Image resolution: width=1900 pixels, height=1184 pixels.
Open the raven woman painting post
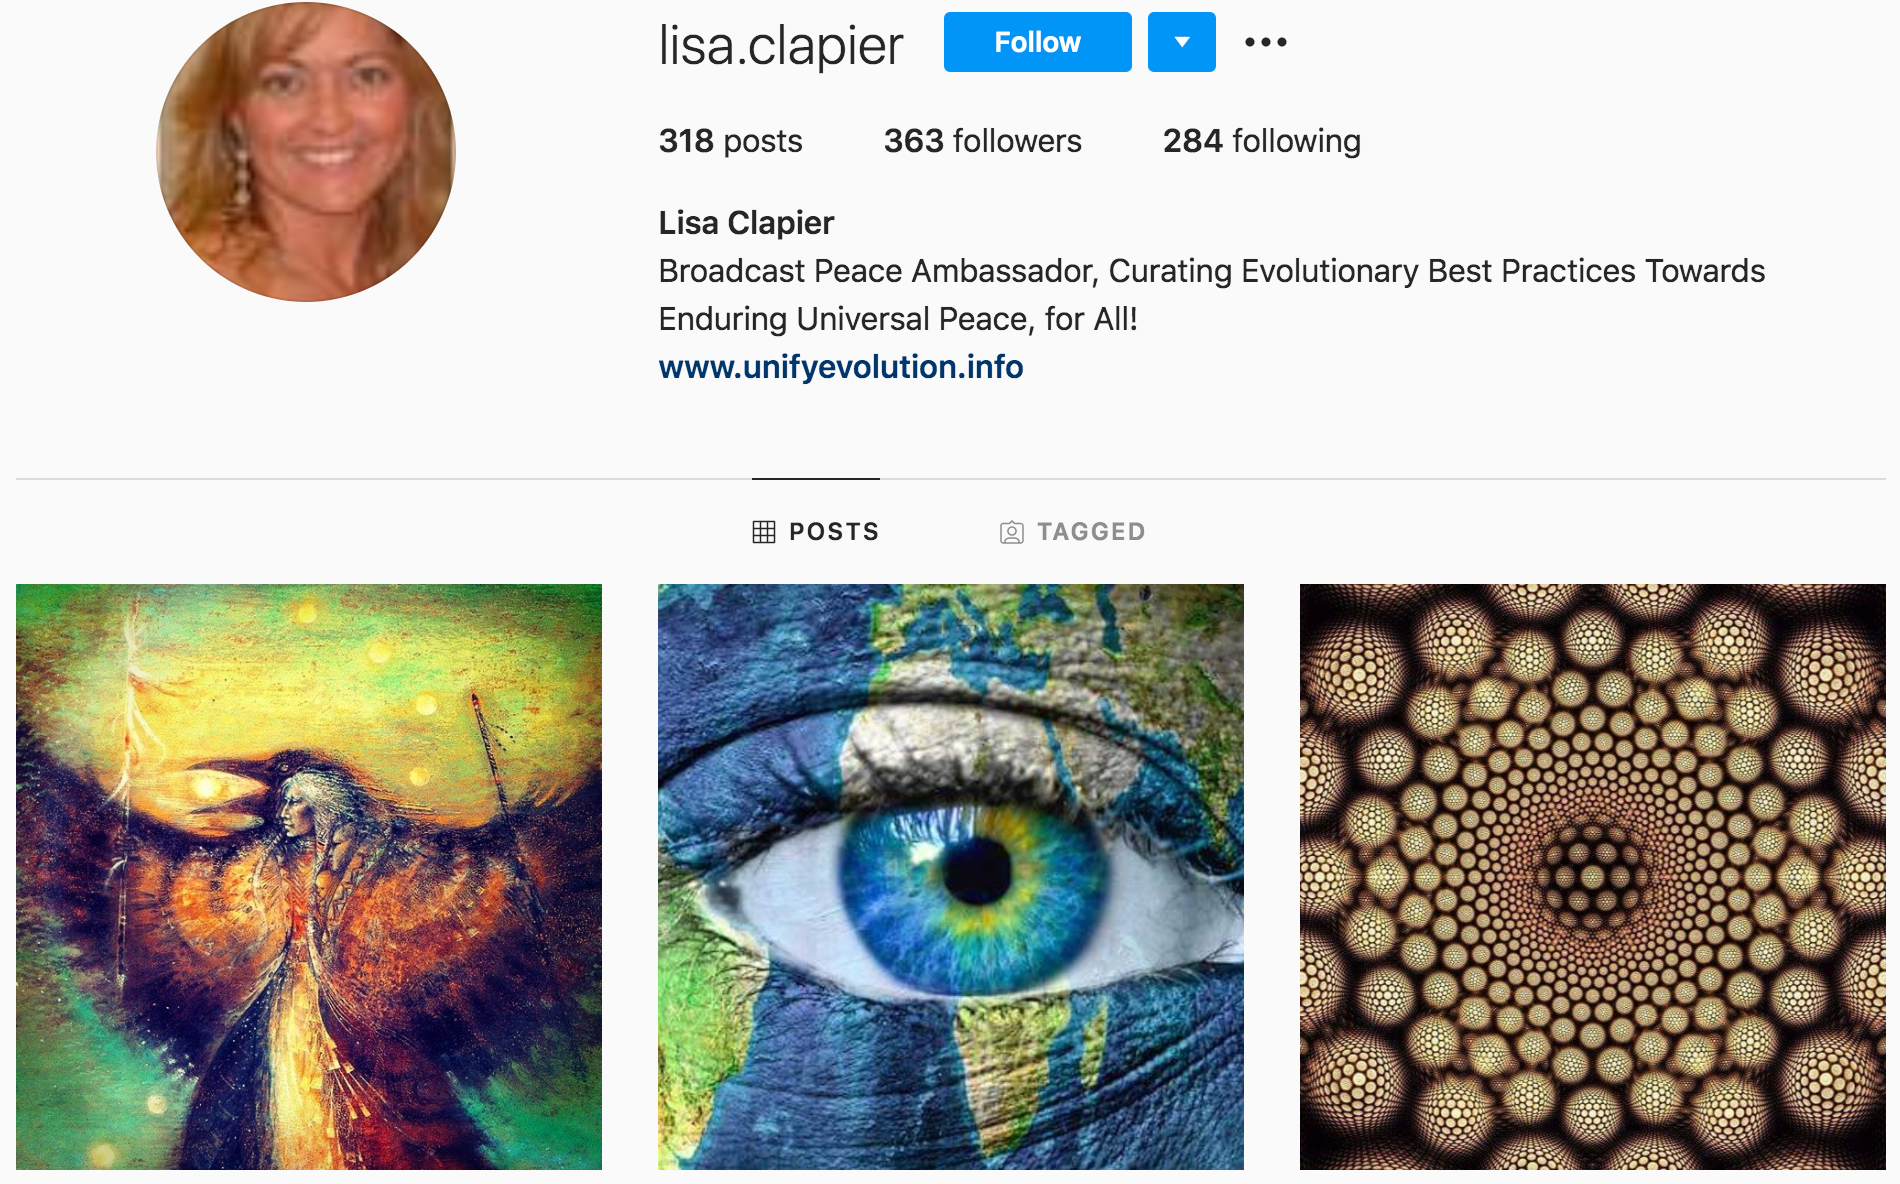(309, 877)
